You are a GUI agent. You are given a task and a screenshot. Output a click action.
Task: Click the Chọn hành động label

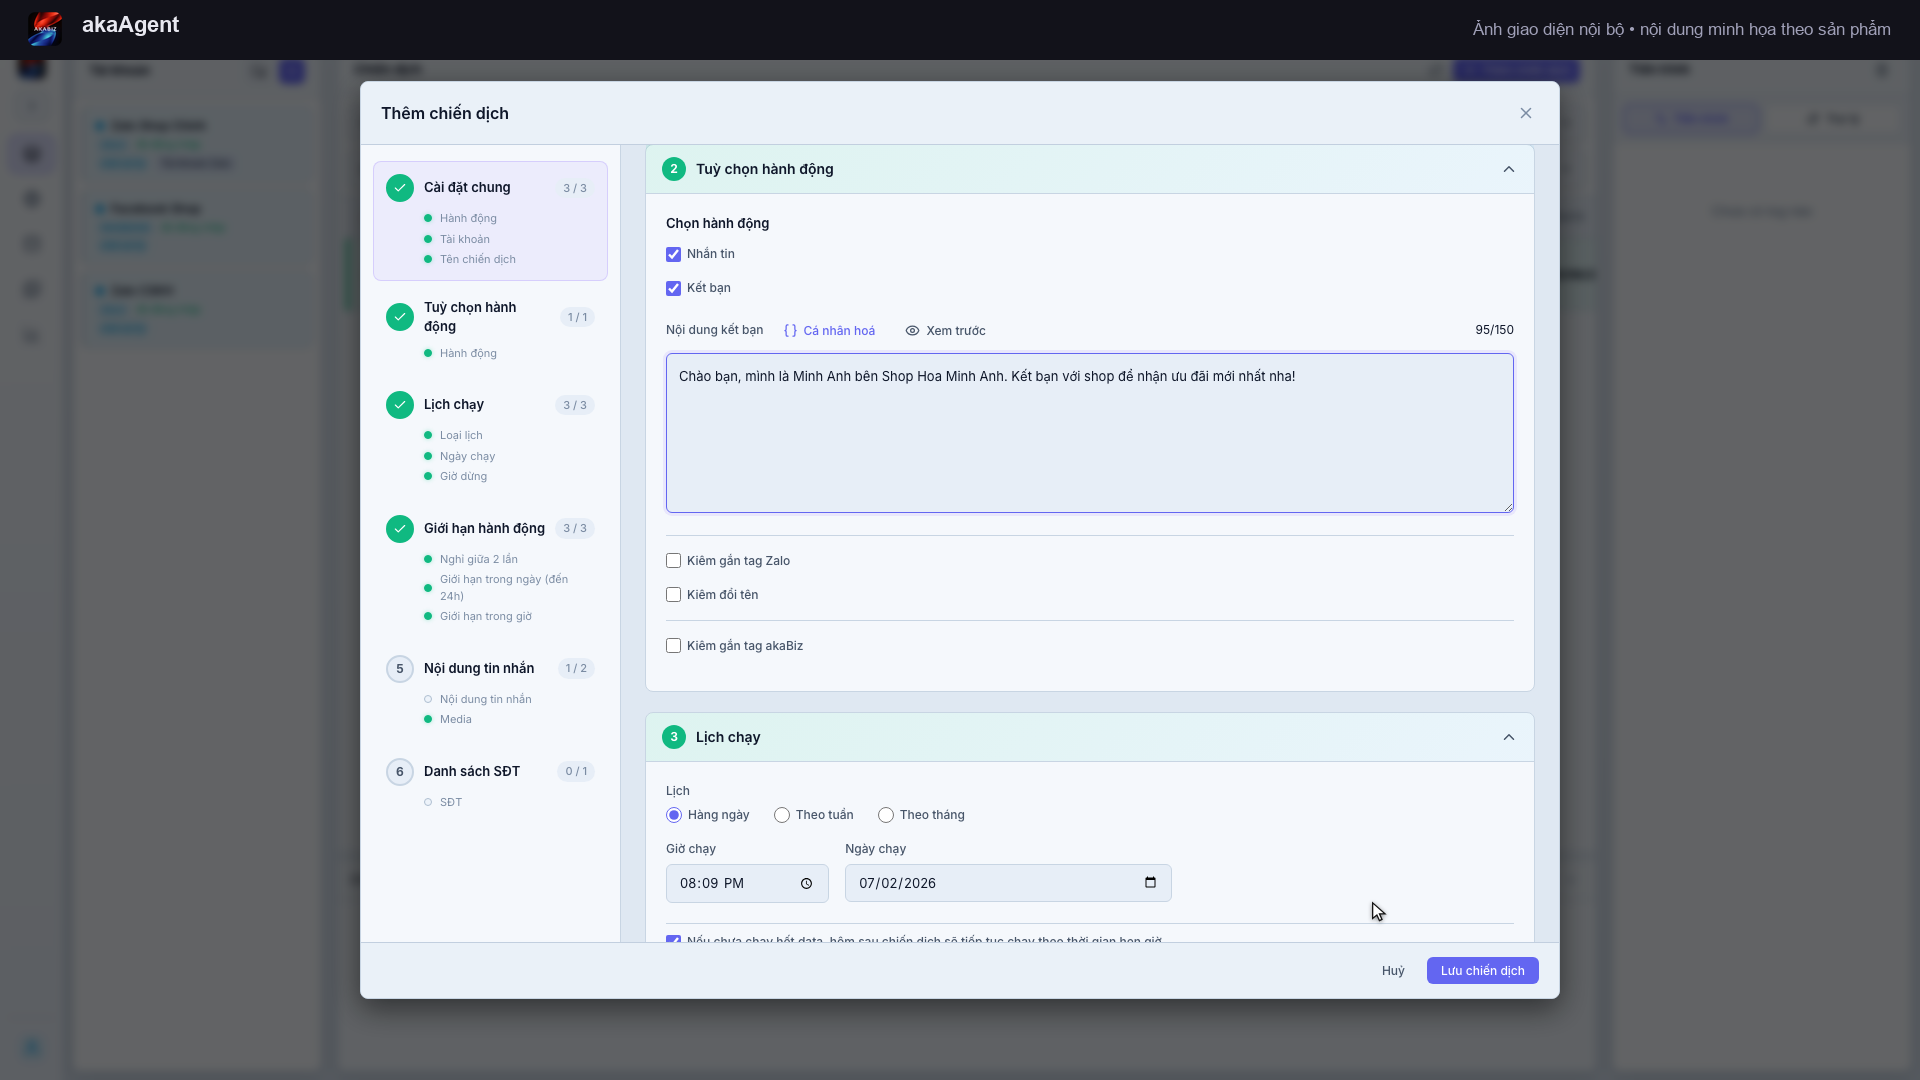point(718,224)
